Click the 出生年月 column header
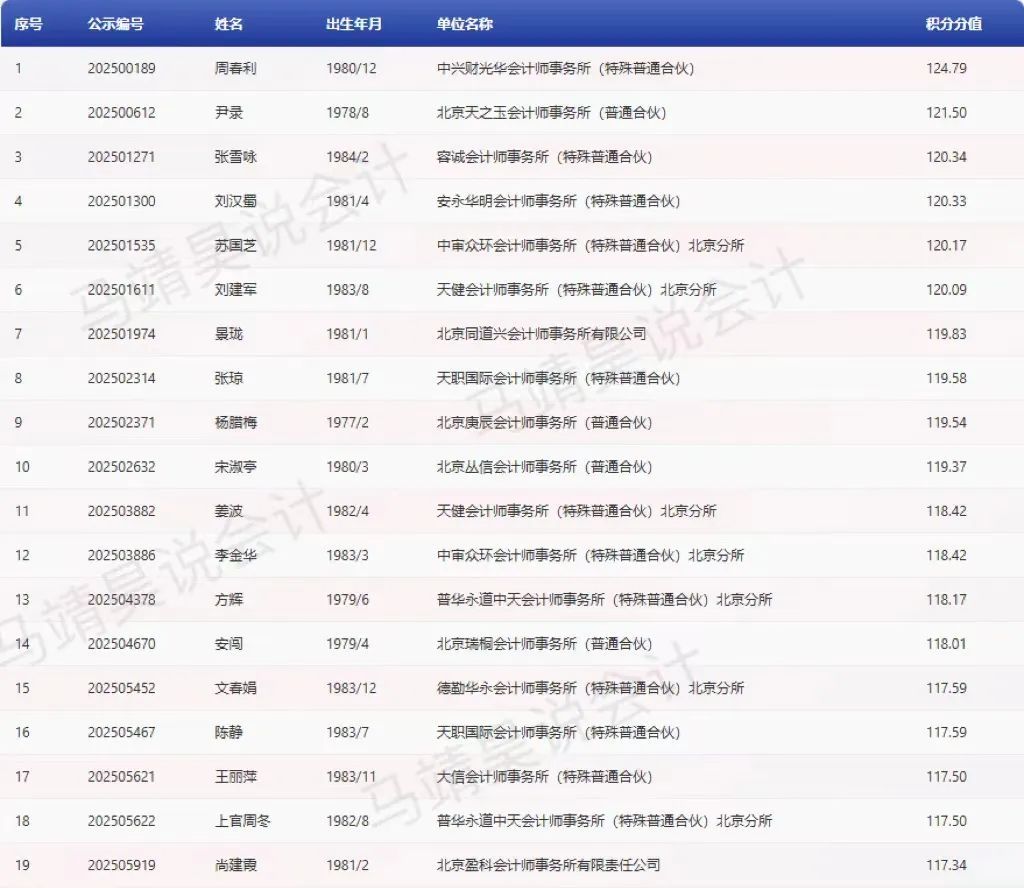This screenshot has height=888, width=1024. point(354,24)
